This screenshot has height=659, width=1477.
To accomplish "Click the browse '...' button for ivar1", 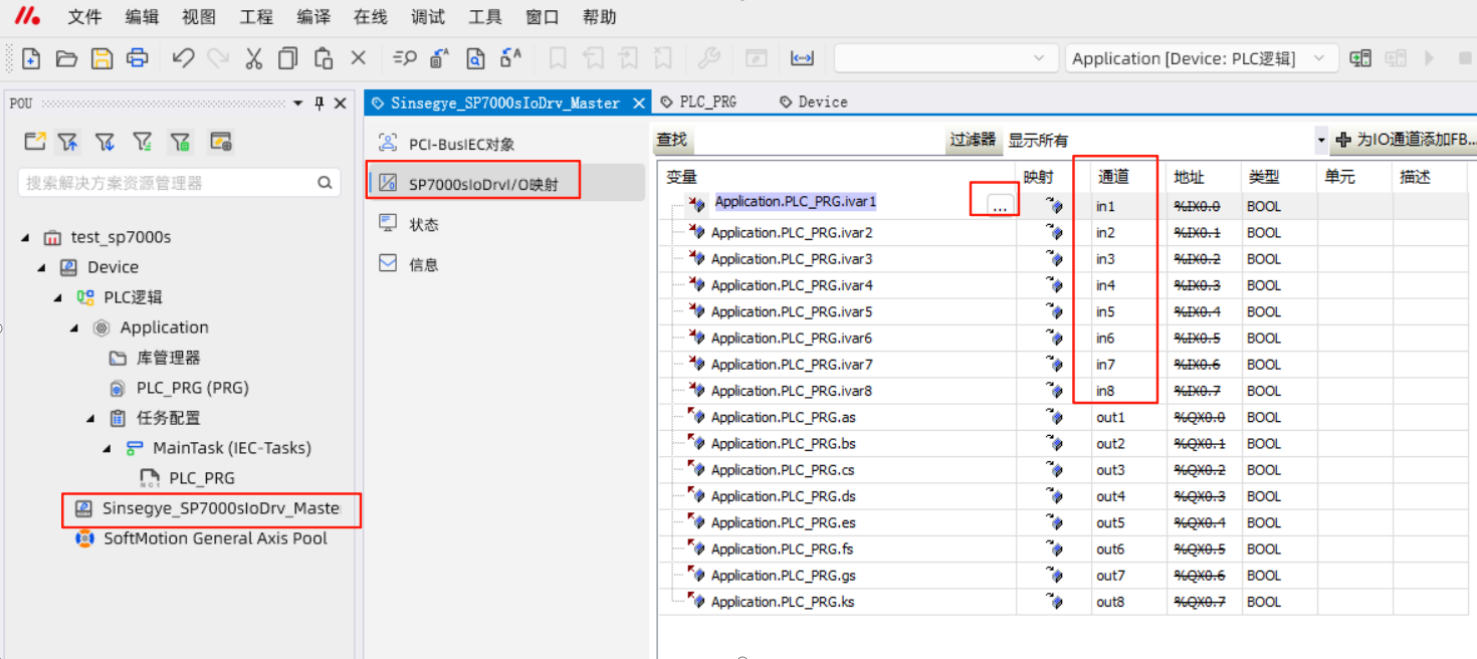I will pyautogui.click(x=1000, y=205).
